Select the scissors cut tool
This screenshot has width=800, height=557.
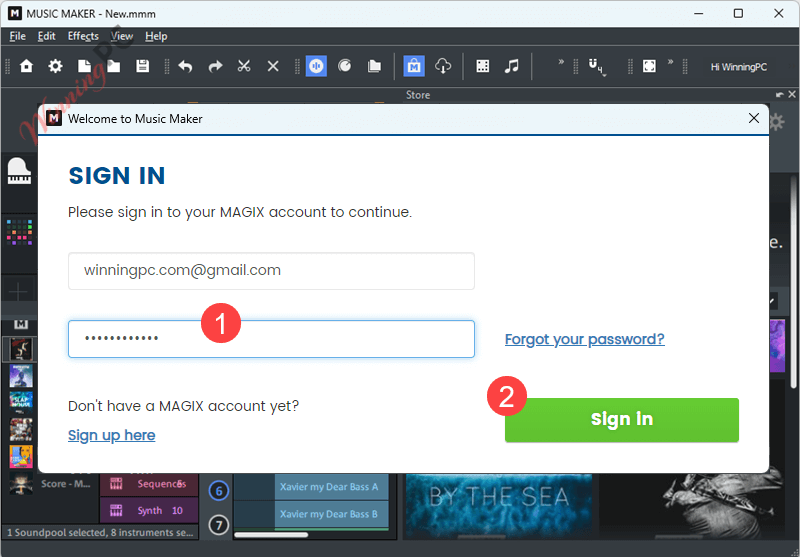click(x=244, y=66)
